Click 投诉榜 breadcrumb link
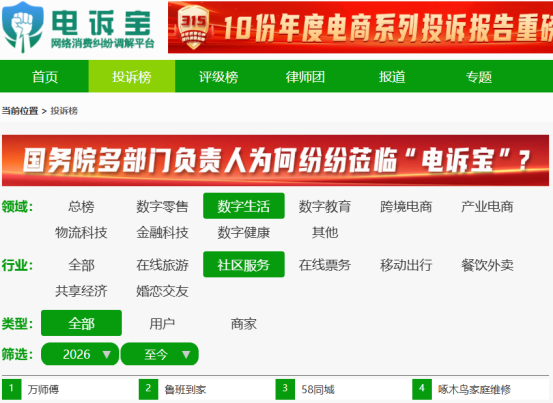The image size is (553, 403). coord(64,111)
